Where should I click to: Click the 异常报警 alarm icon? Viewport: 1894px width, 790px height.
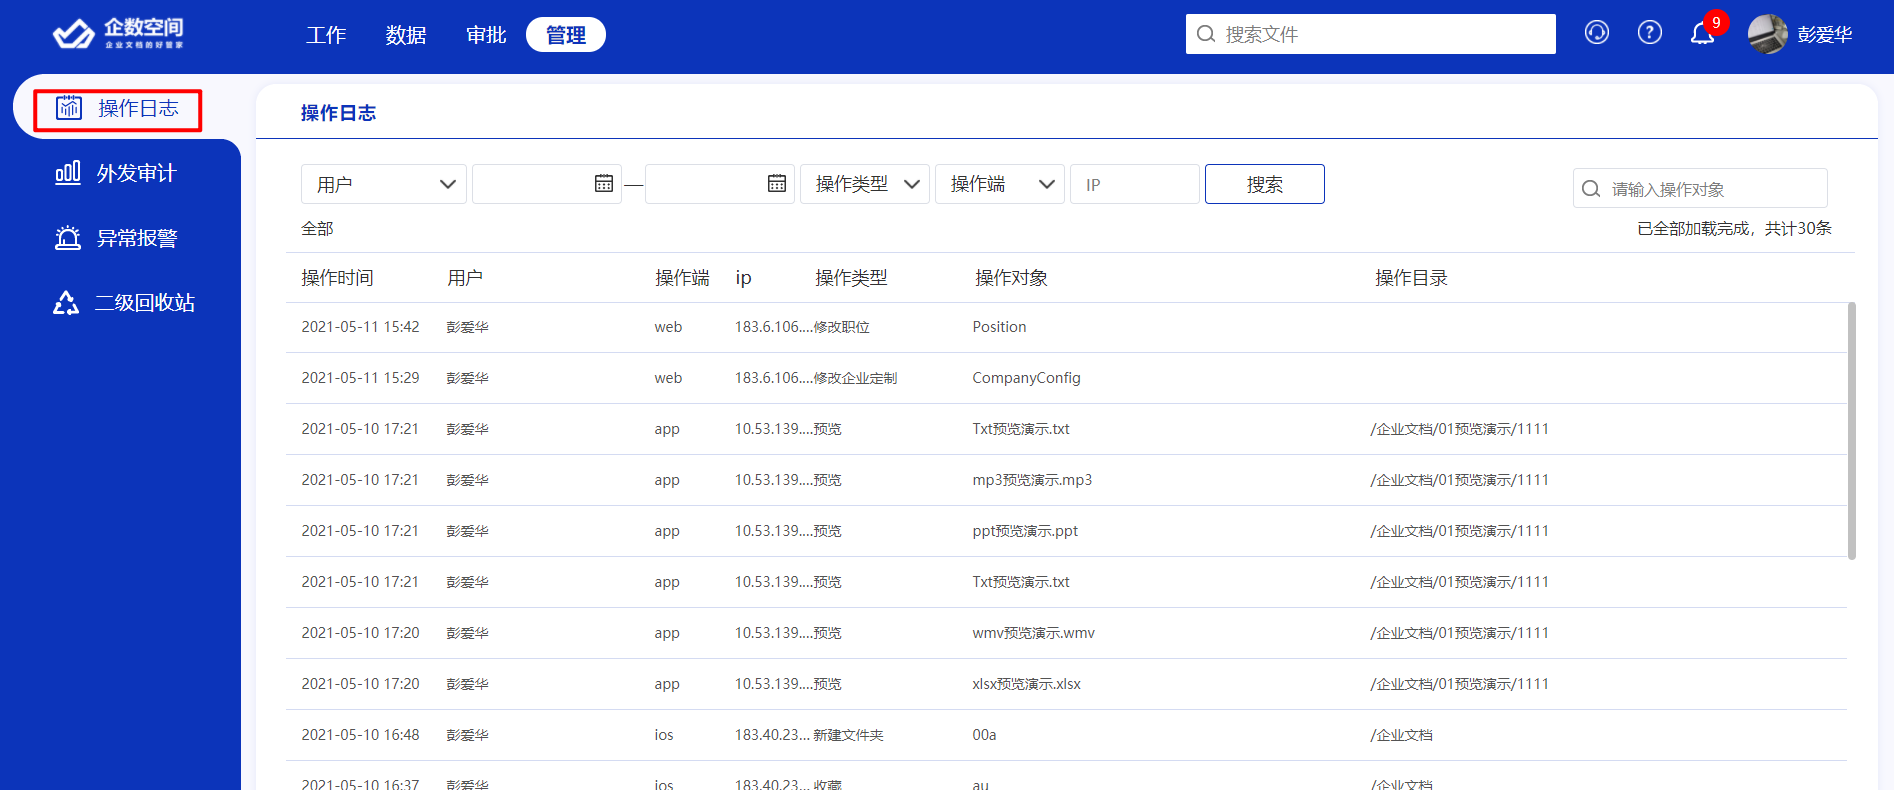68,238
